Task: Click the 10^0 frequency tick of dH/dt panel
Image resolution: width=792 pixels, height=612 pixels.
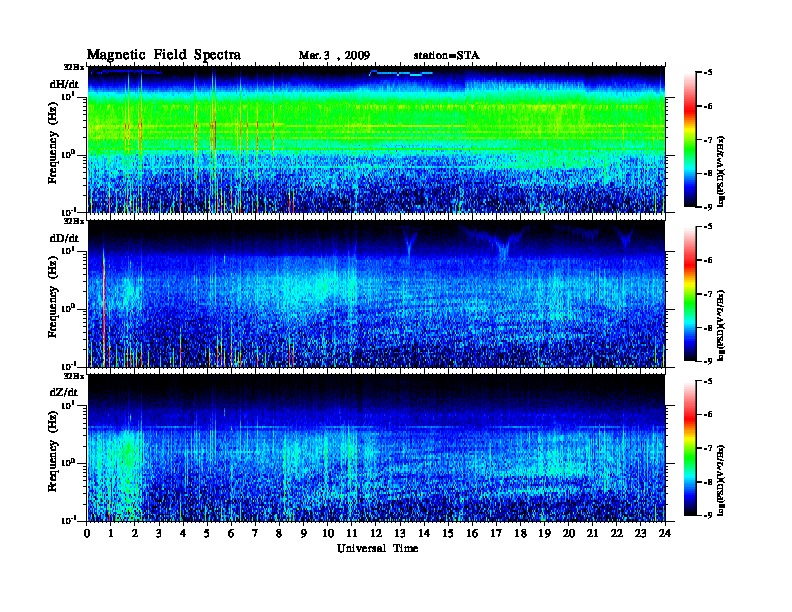Action: point(69,154)
